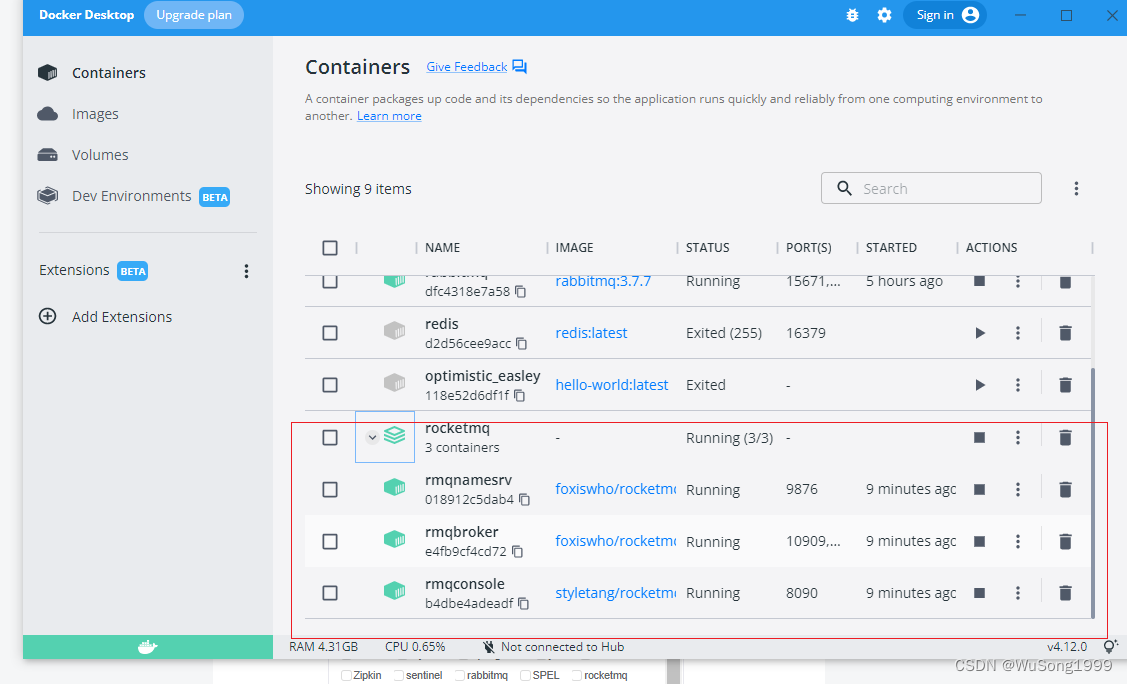Open the Extensions overflow menu
Image resolution: width=1127 pixels, height=684 pixels.
point(246,270)
